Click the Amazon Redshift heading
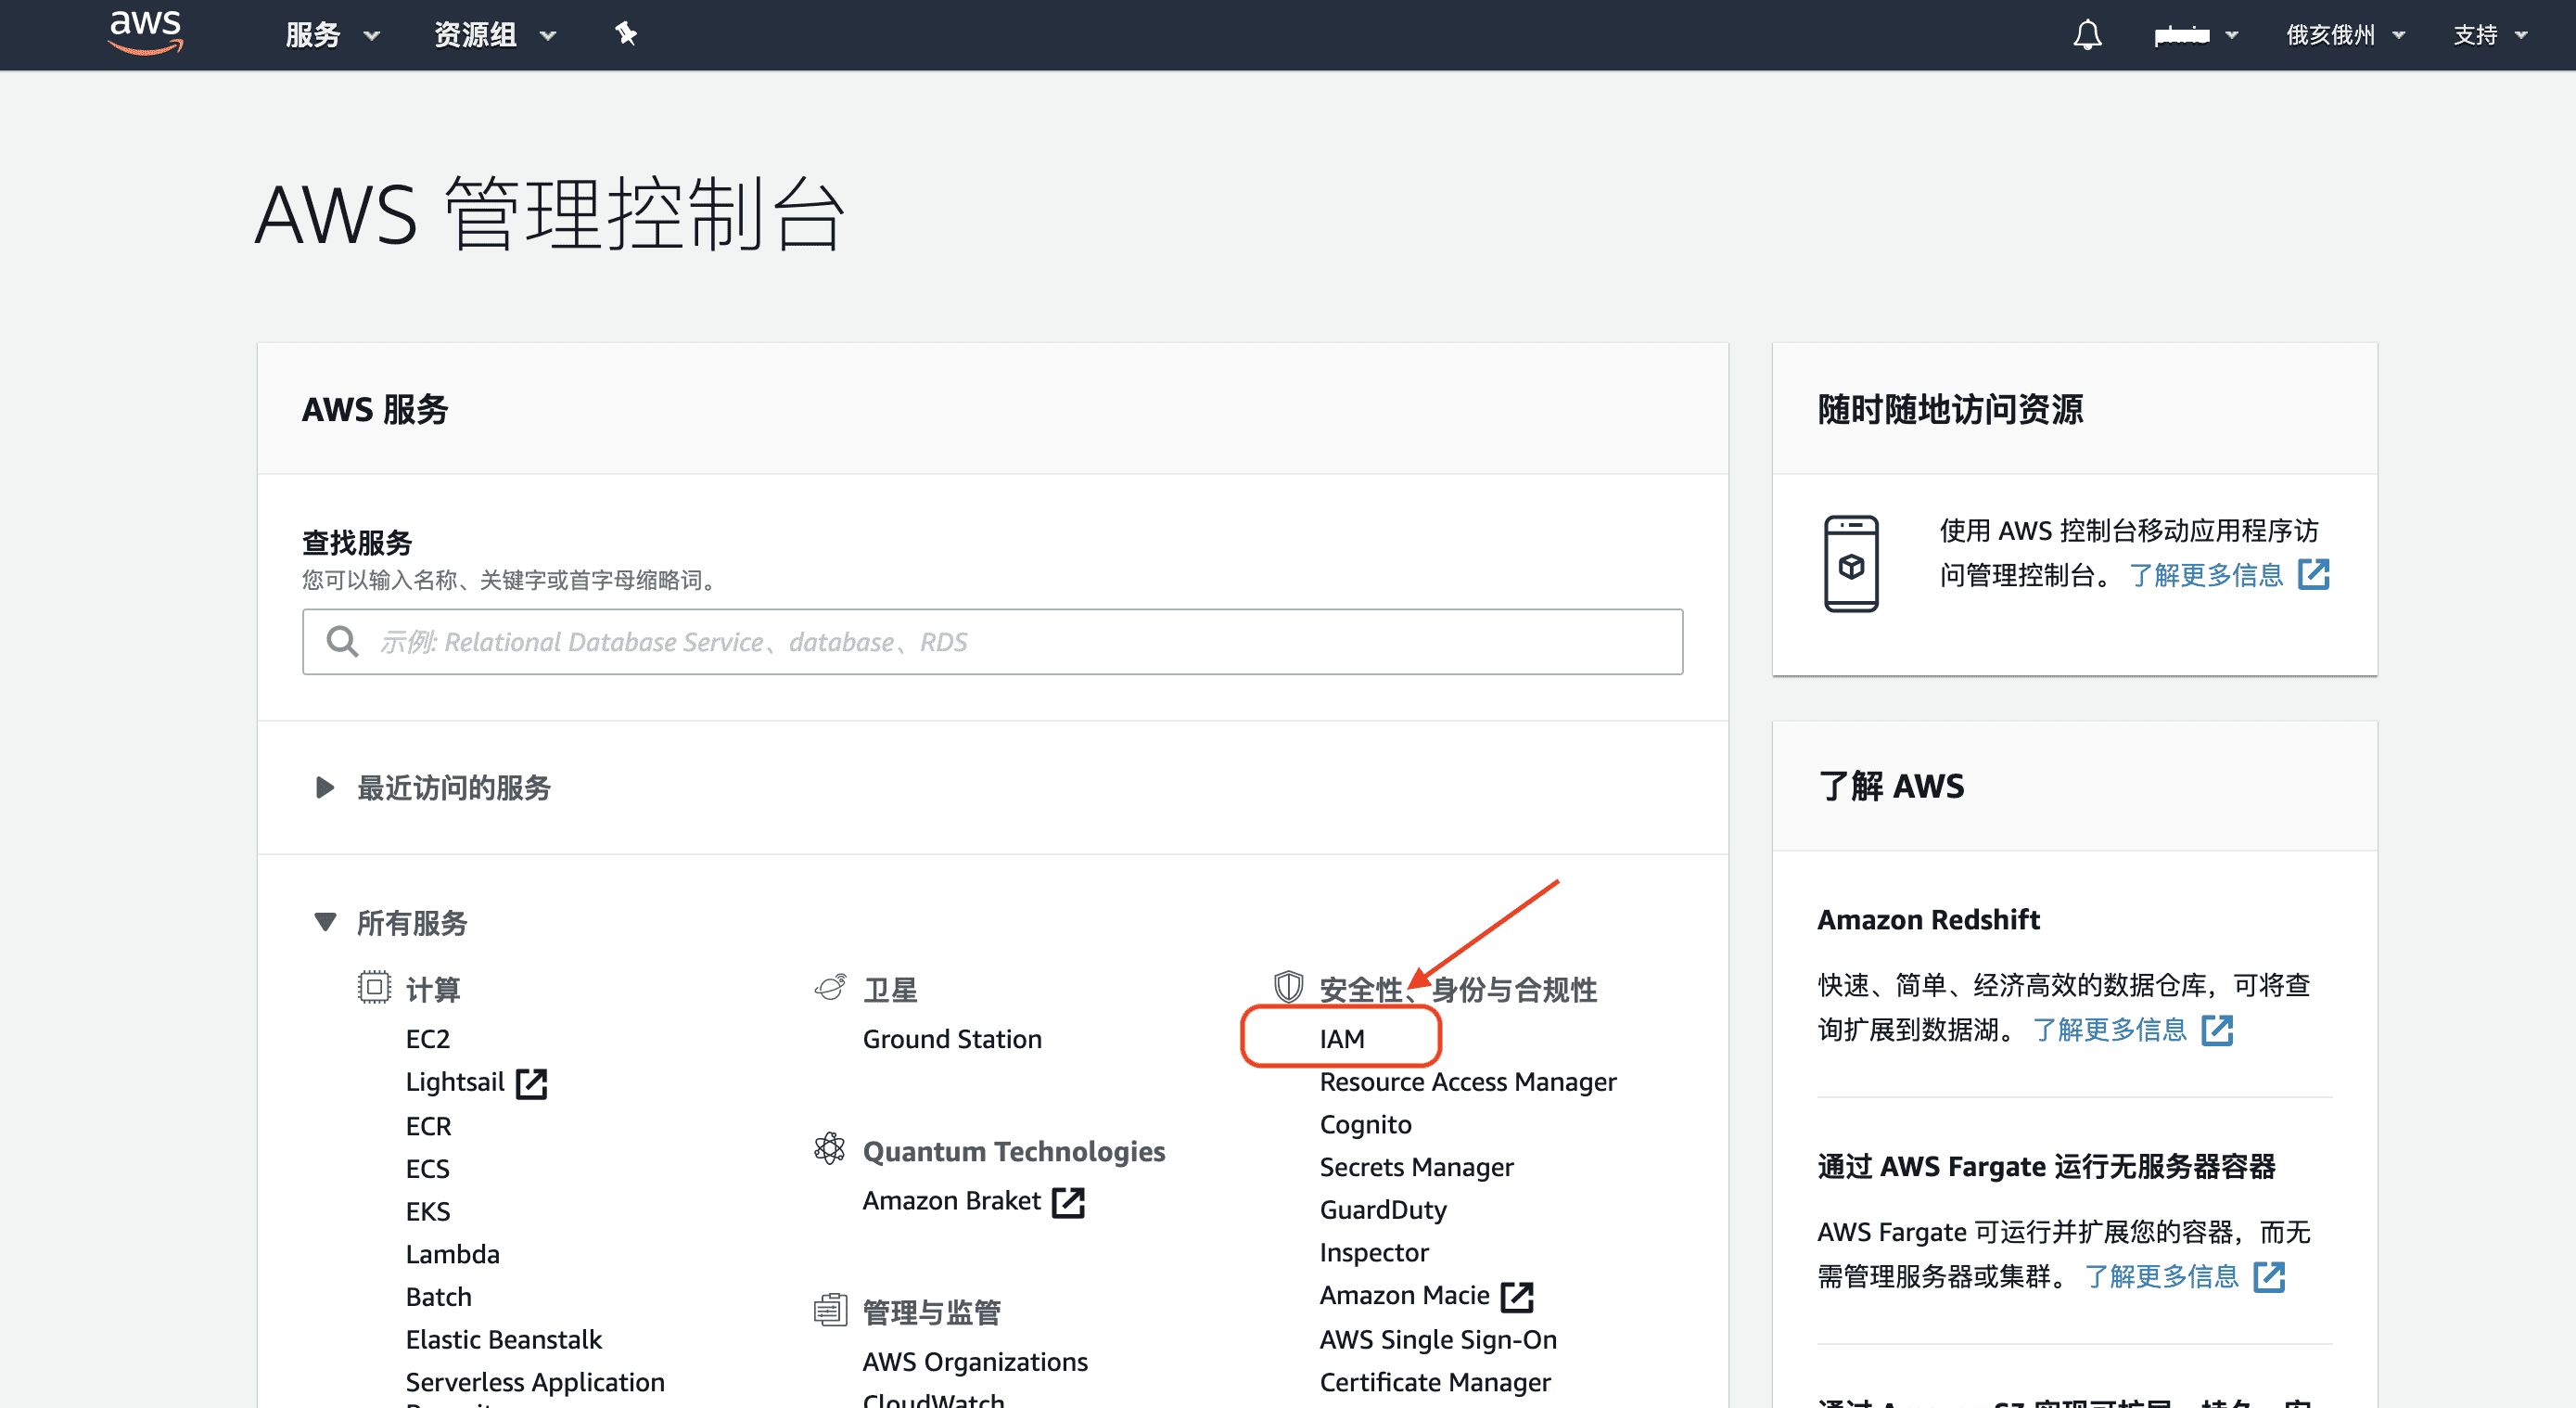The image size is (2576, 1408). click(1928, 919)
